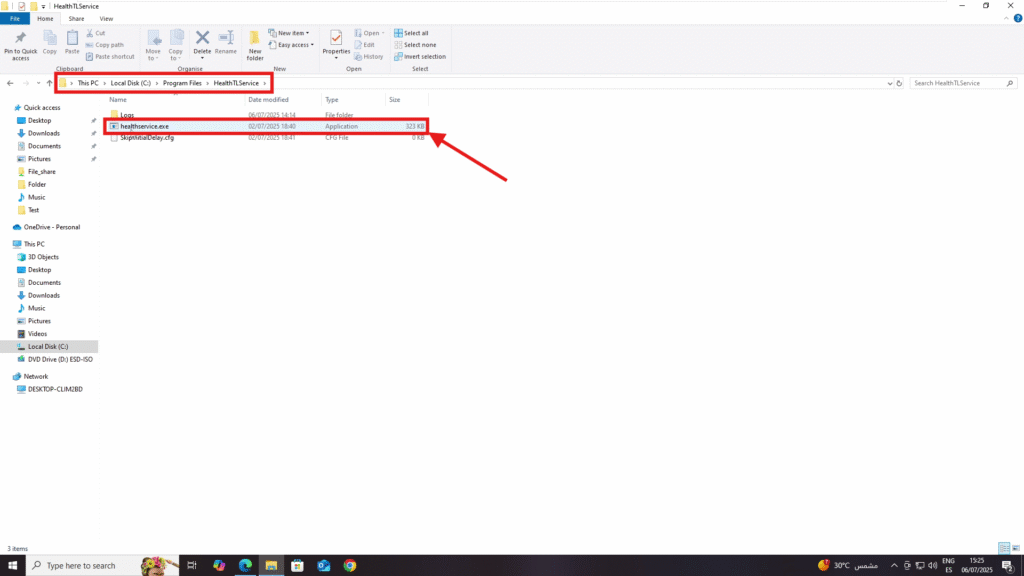Image resolution: width=1024 pixels, height=576 pixels.
Task: Navigate back with the back arrow
Action: 10,83
